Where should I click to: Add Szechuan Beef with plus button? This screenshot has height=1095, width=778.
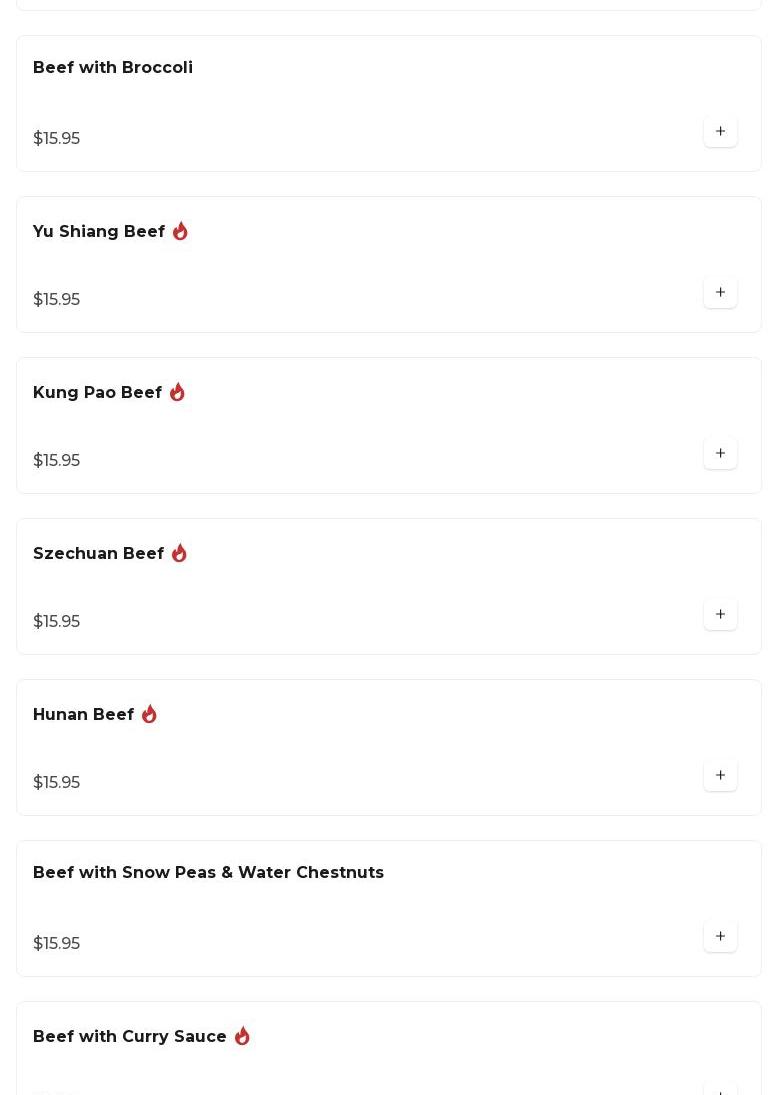[x=720, y=614]
